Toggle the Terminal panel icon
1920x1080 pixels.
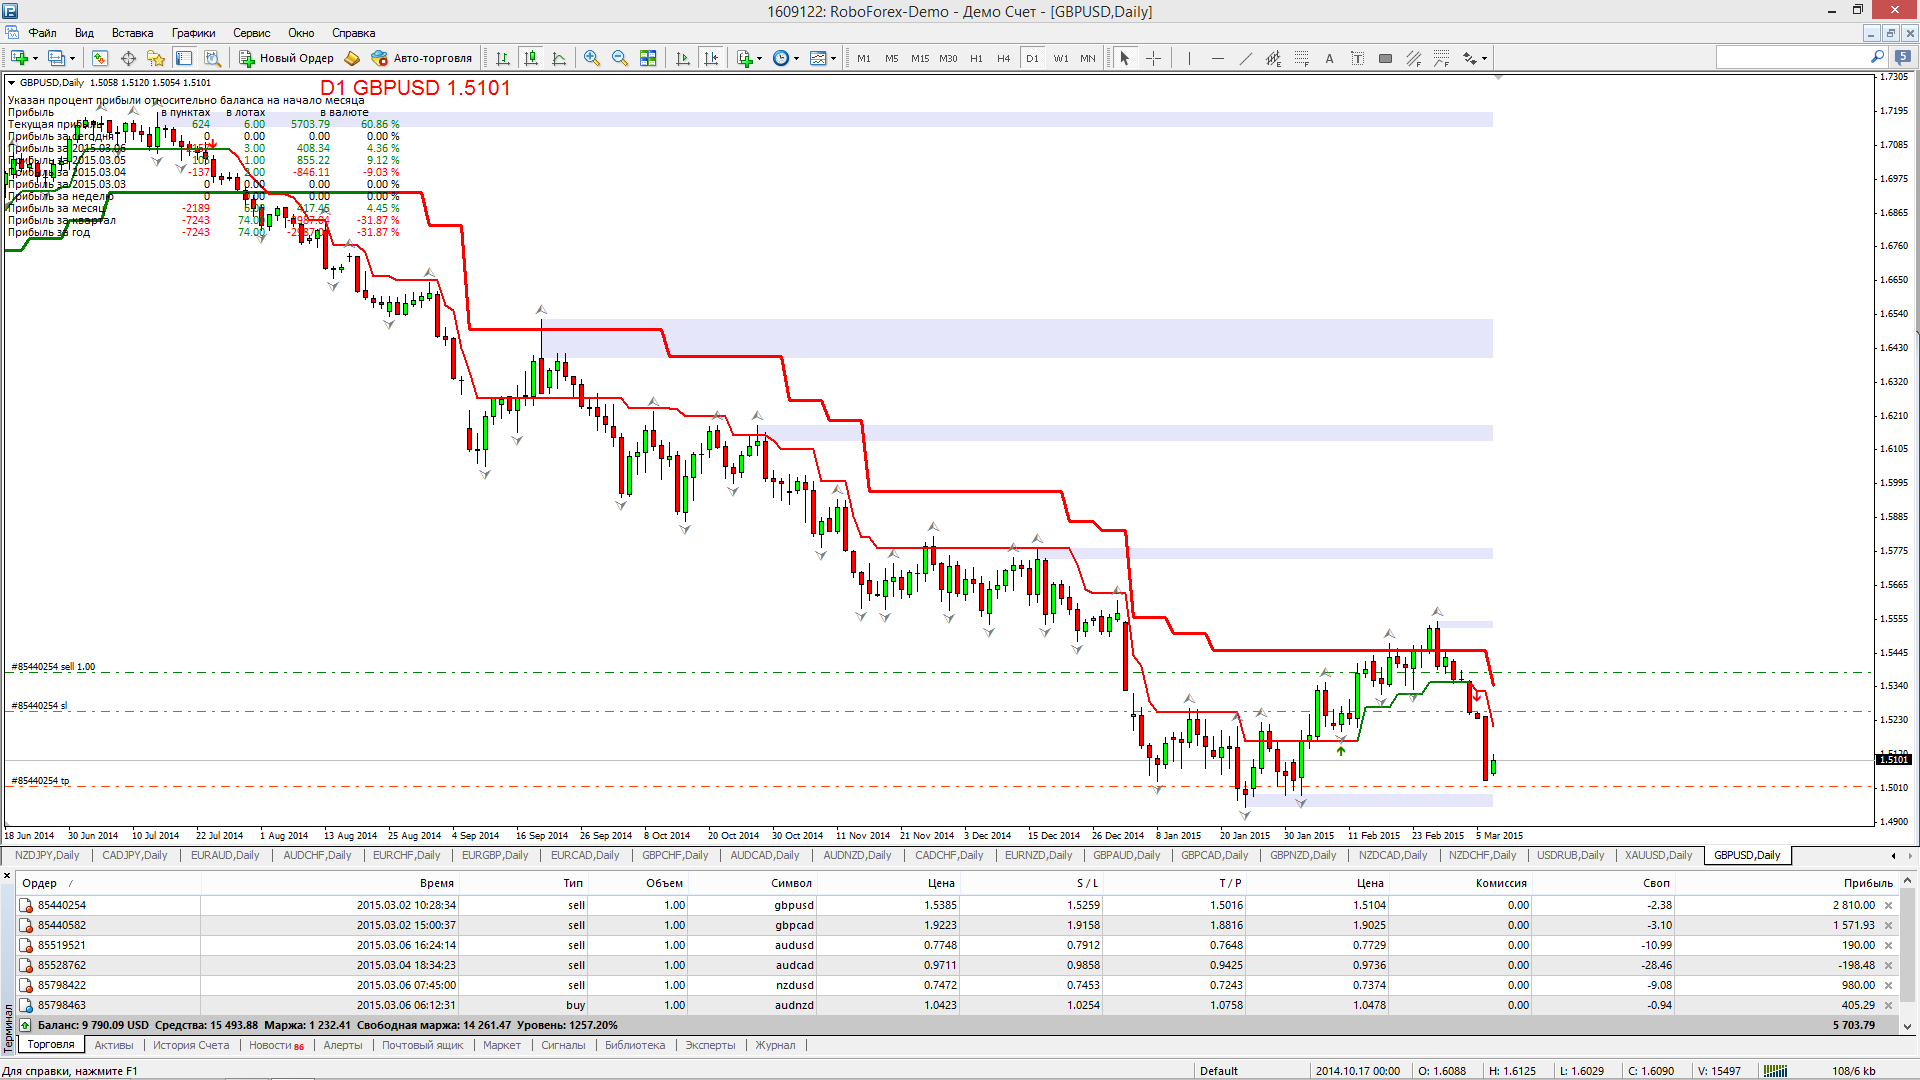[x=184, y=58]
